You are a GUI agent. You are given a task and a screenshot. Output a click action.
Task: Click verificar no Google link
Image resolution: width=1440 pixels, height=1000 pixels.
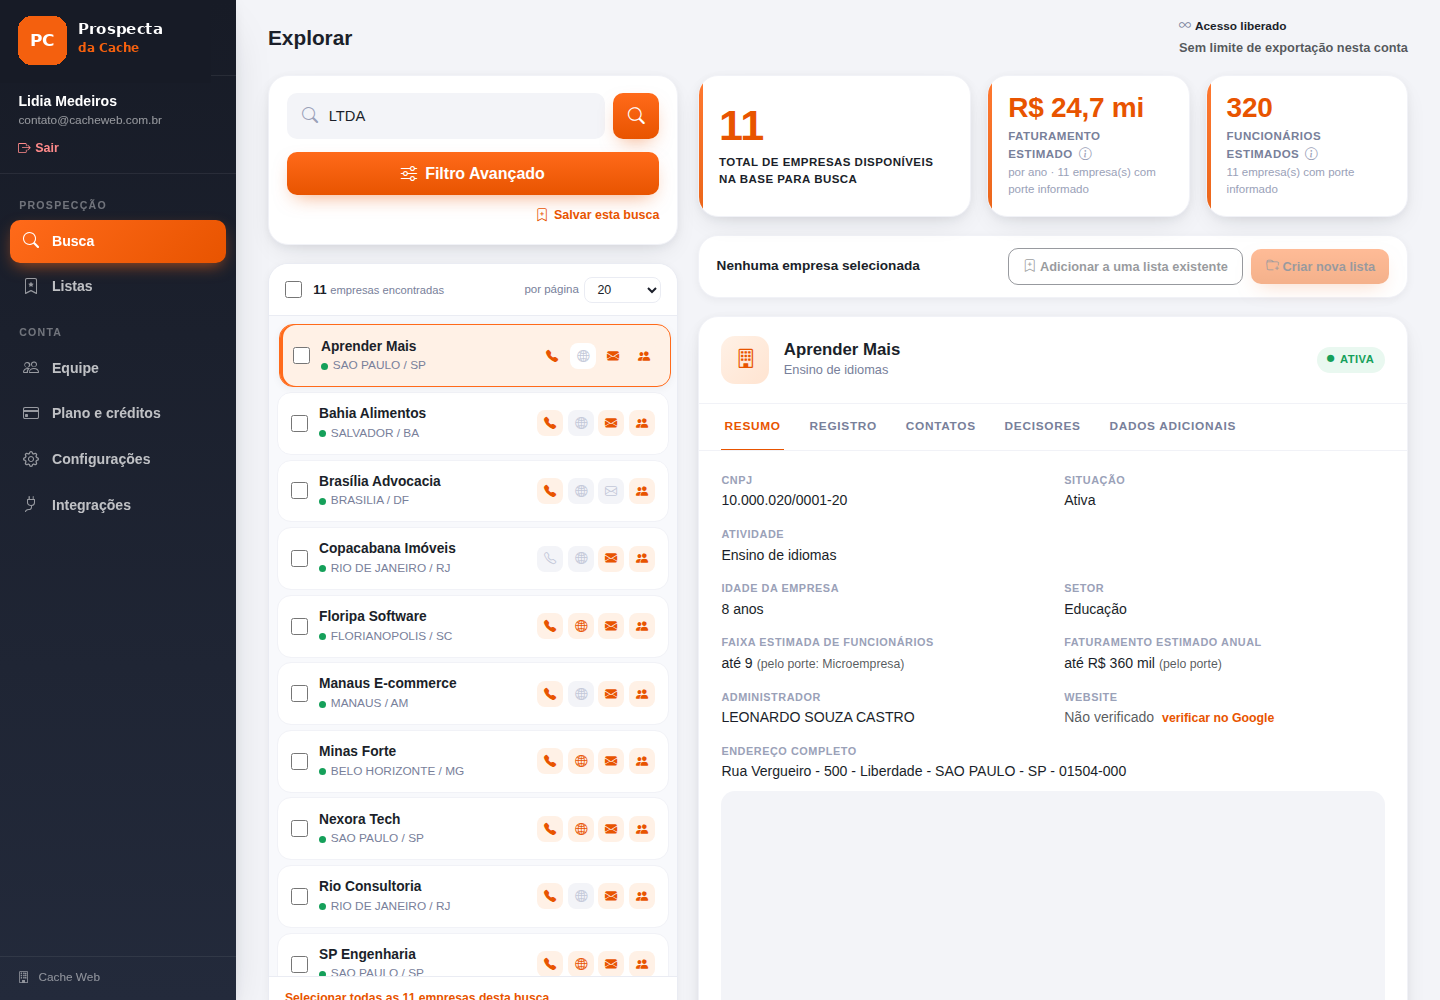coord(1218,718)
